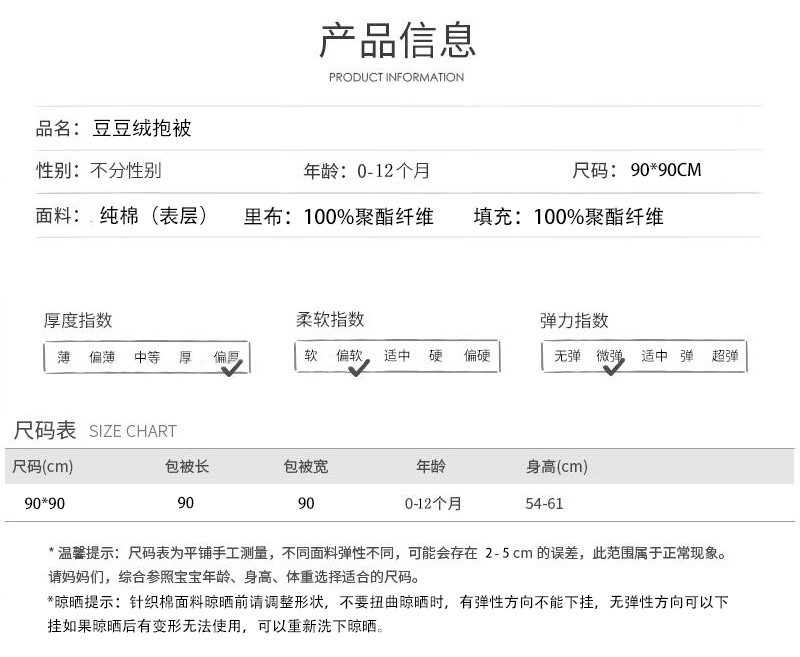The width and height of the screenshot is (800, 657).
Task: Select size value 90*90CM
Action: 666,170
